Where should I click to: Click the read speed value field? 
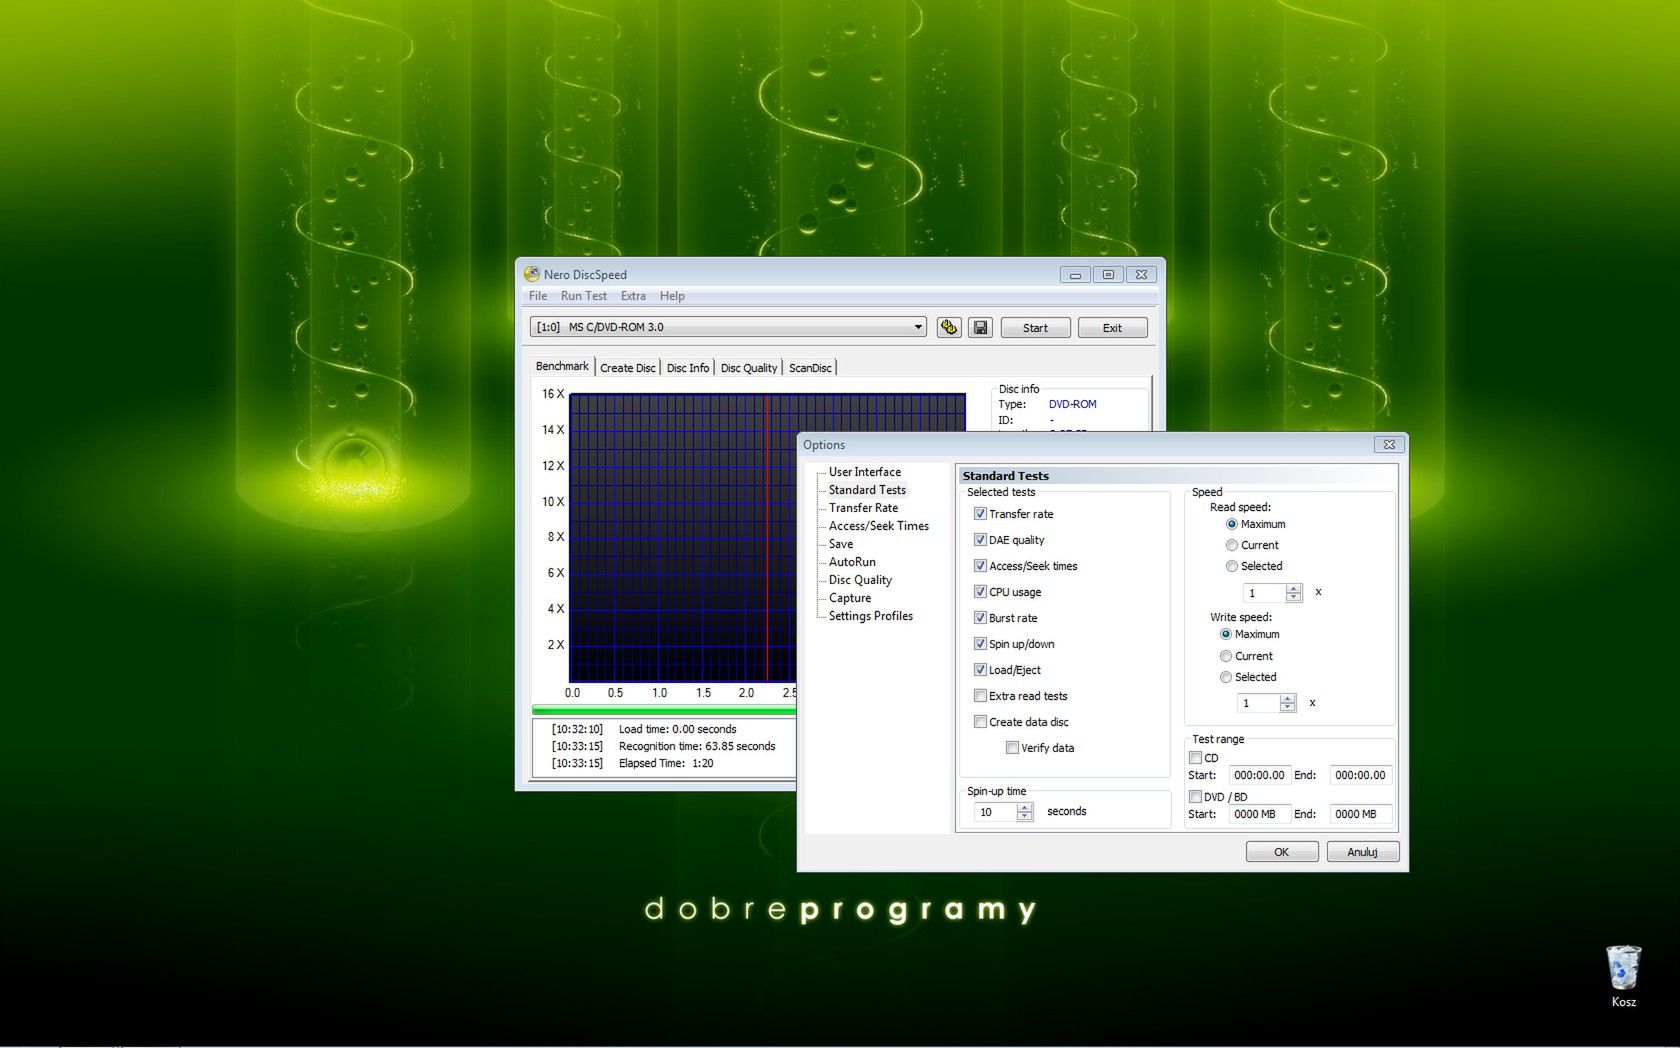(1264, 593)
